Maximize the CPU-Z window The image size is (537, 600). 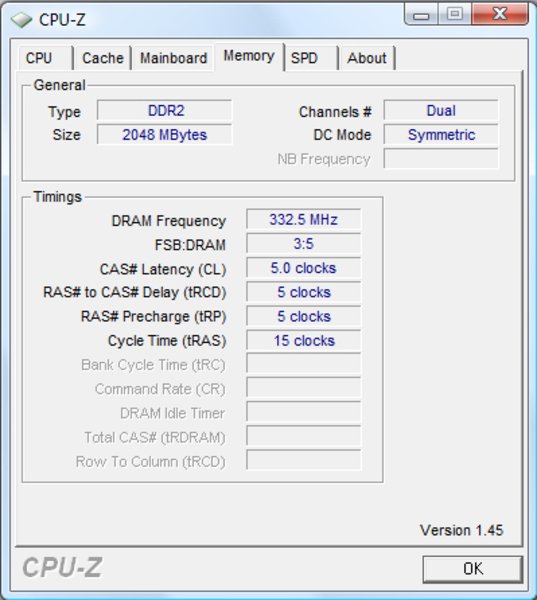(454, 15)
